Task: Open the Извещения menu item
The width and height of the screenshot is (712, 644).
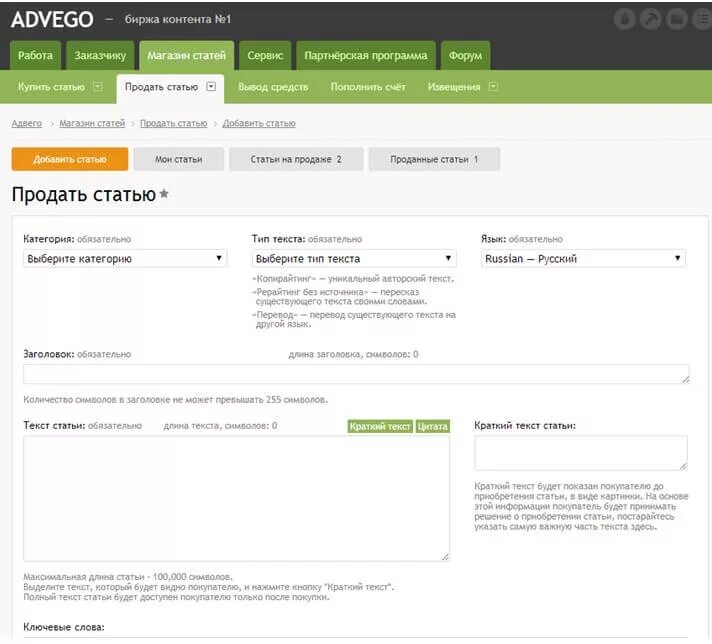Action: click(454, 87)
